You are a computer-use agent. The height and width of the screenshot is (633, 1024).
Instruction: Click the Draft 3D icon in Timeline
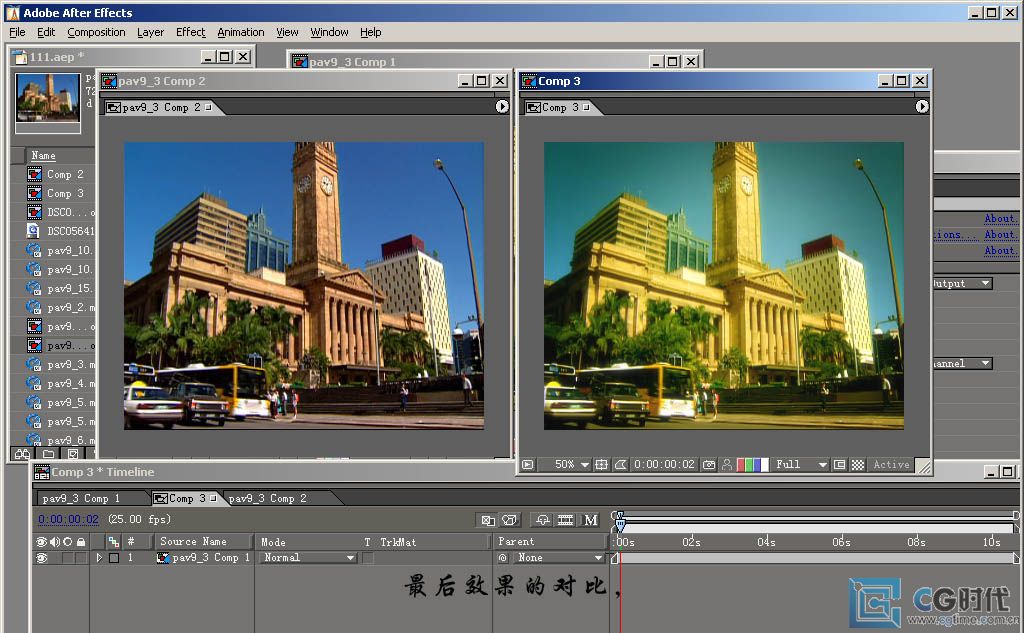coord(509,520)
